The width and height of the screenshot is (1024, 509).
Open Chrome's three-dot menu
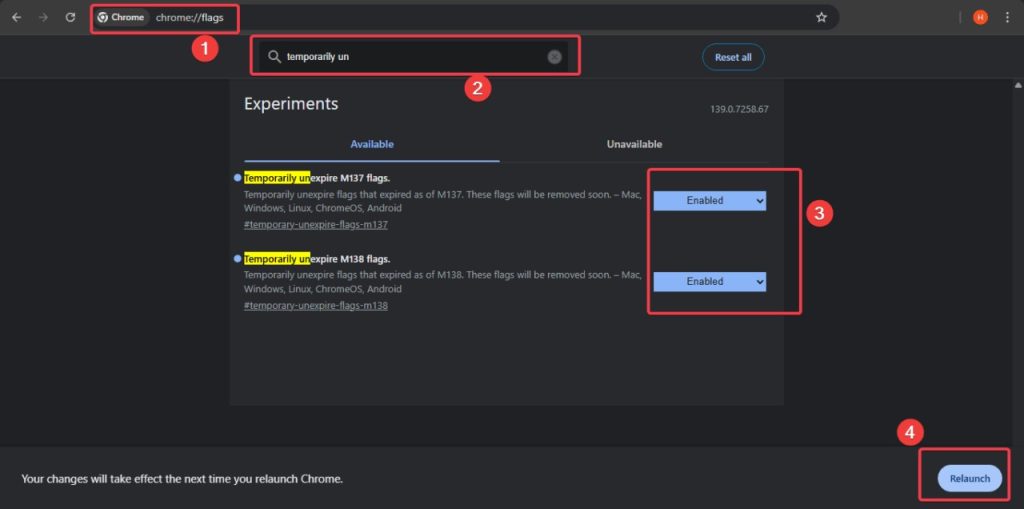[1007, 17]
